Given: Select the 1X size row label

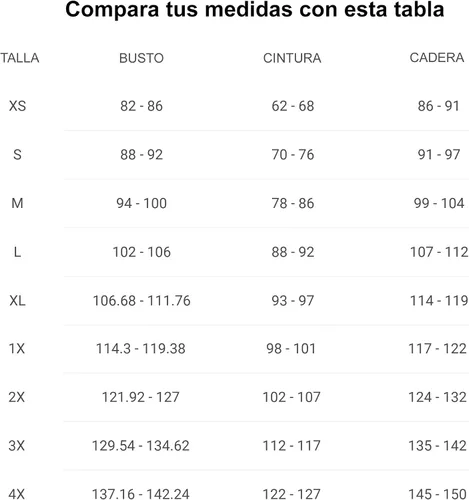Looking at the screenshot, I should click(17, 349).
